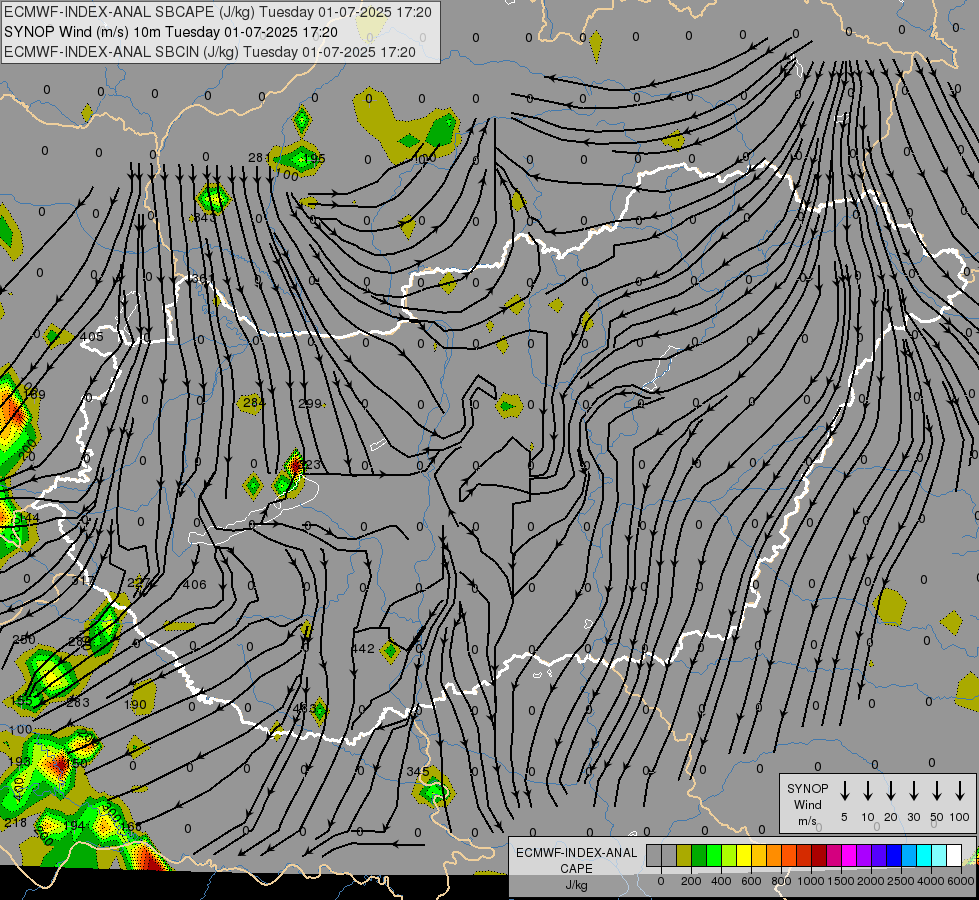Screen dimensions: 979x900
Task: Click the SBCIN title line at top
Action: coord(210,52)
